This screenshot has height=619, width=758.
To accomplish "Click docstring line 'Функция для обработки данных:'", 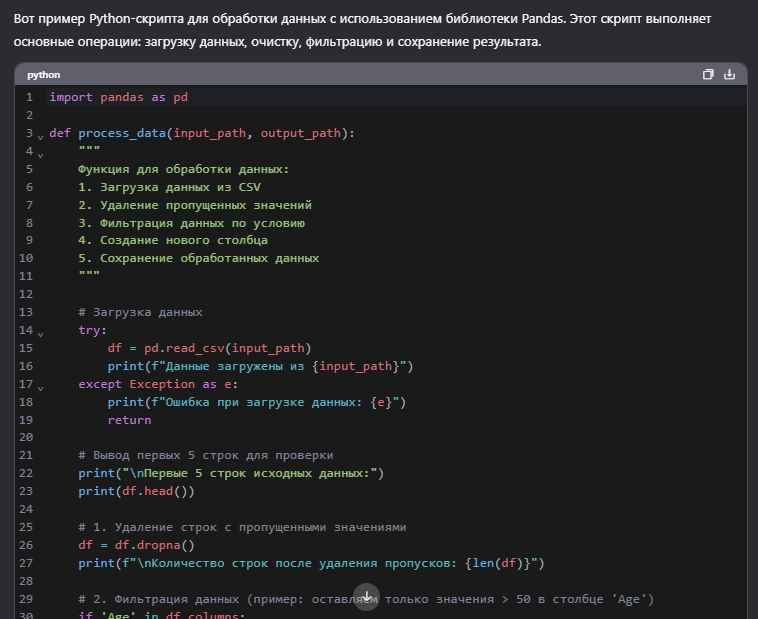I will (184, 169).
